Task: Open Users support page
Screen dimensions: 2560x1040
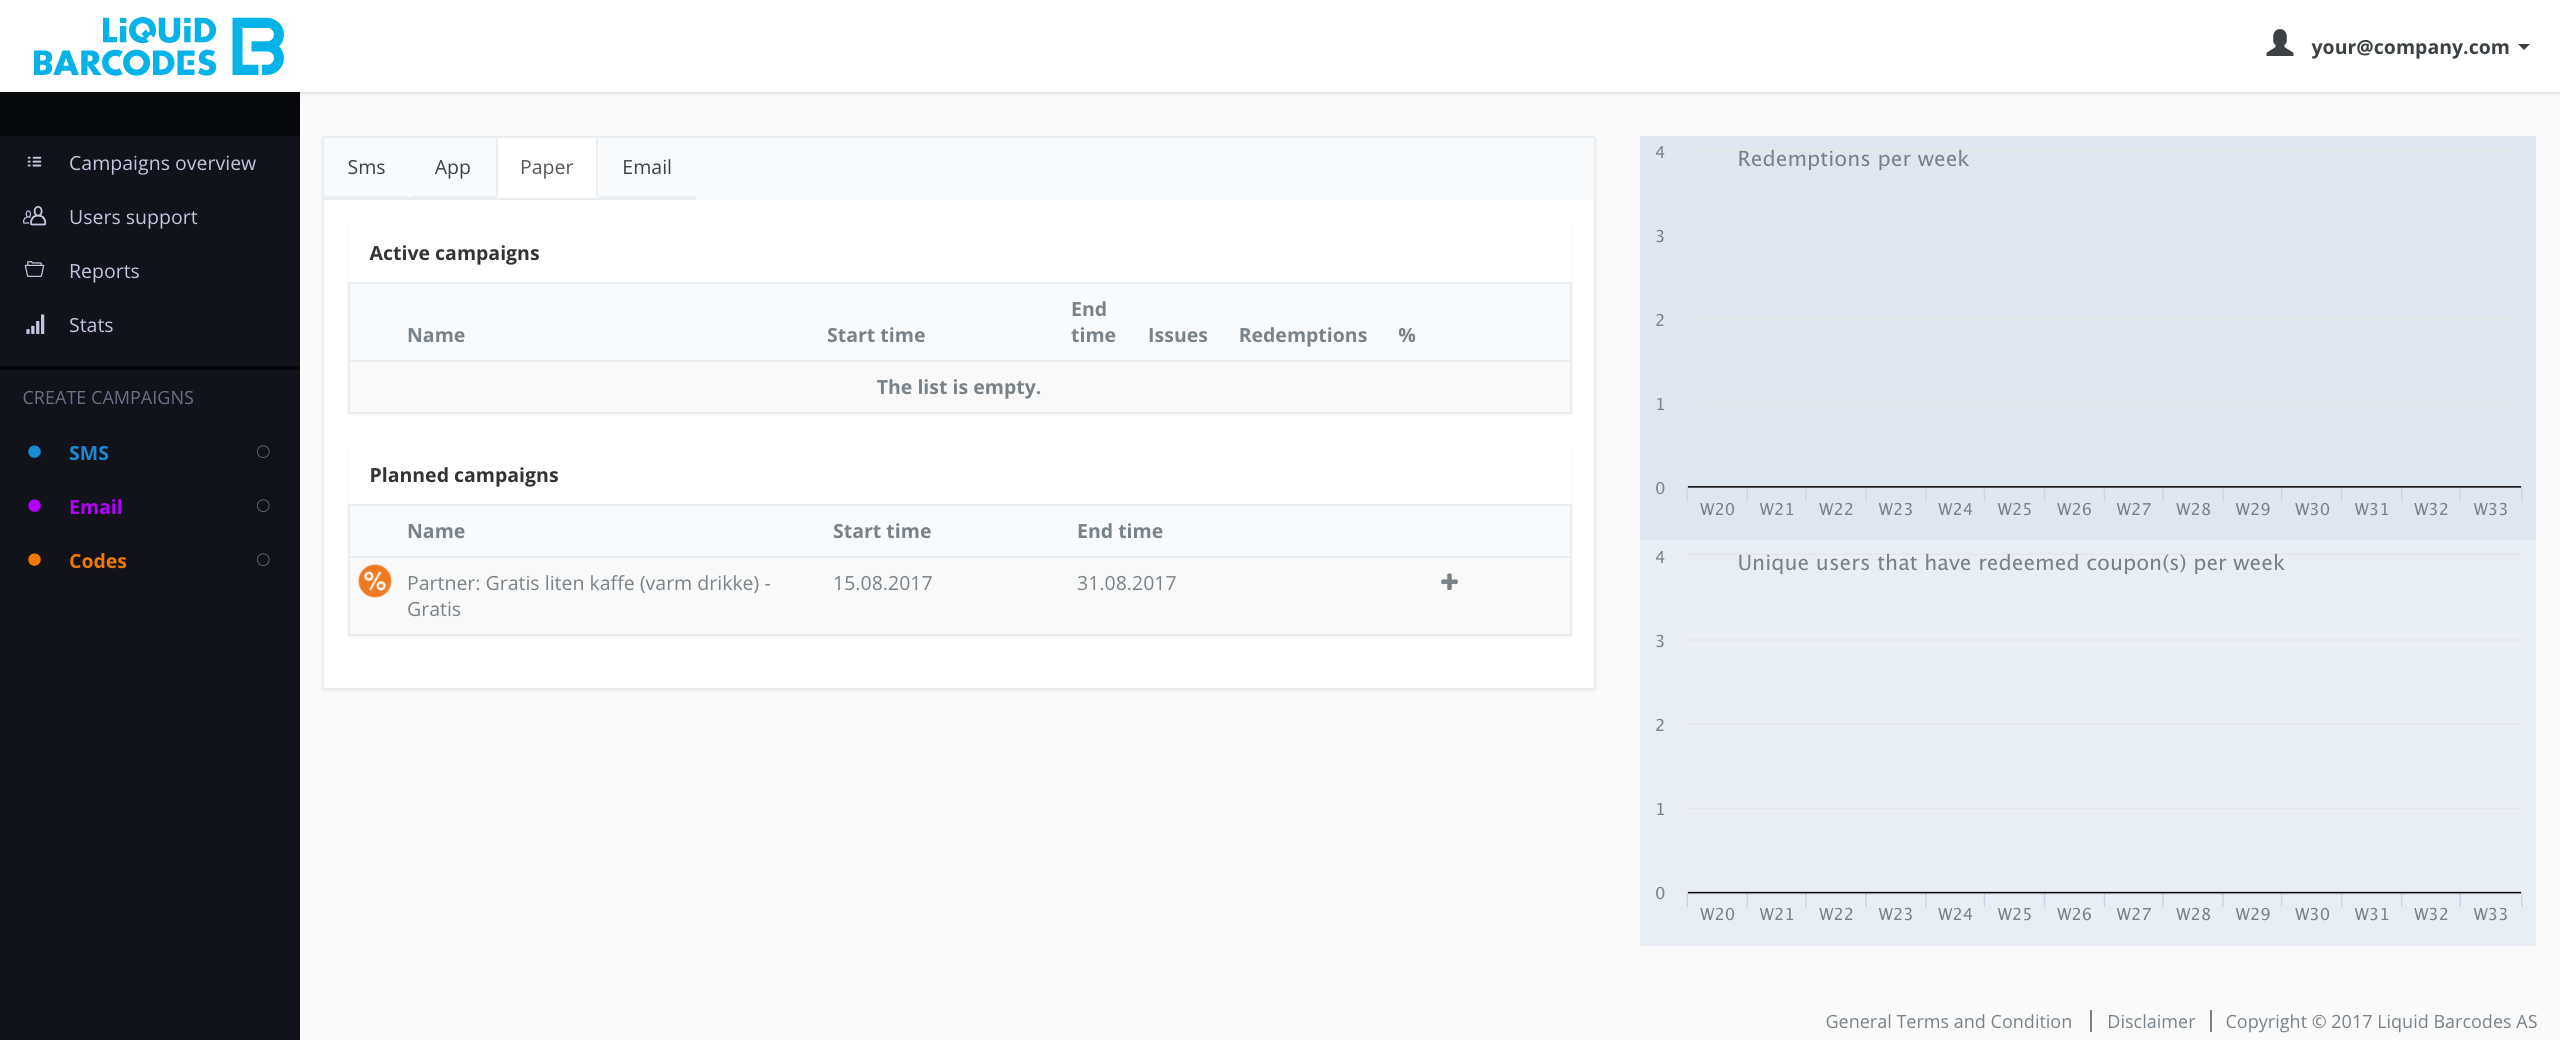Action: point(133,217)
